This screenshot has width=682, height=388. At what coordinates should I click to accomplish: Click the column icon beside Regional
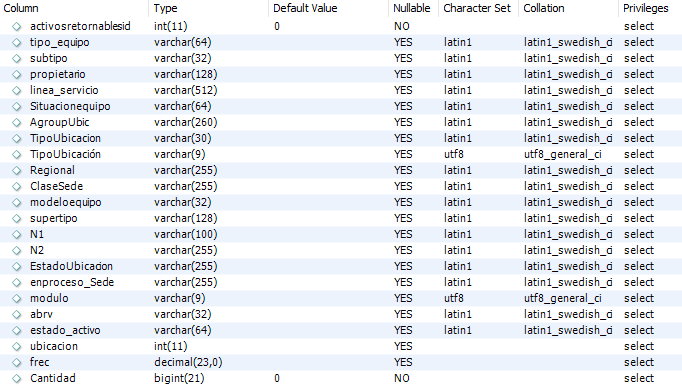tap(17, 171)
